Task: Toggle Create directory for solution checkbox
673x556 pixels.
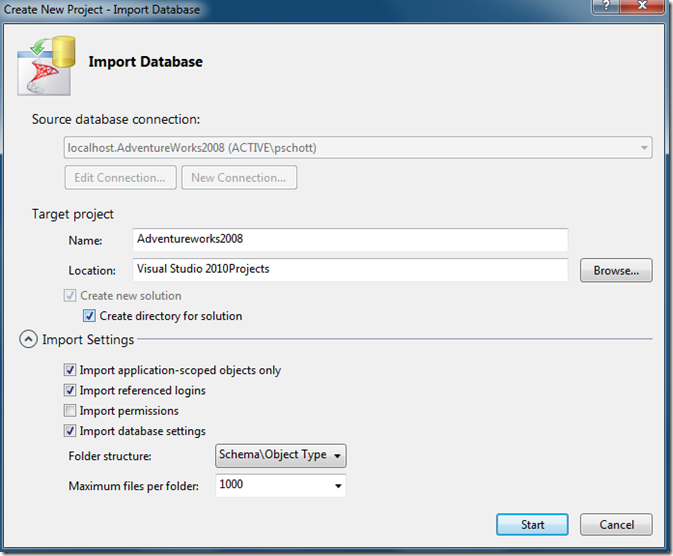Action: (x=90, y=316)
